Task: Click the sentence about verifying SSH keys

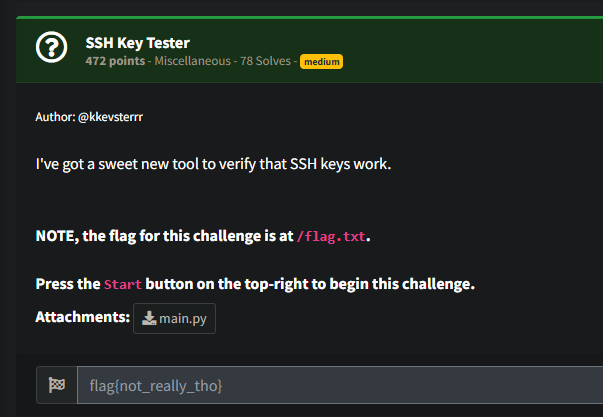Action: pos(213,164)
